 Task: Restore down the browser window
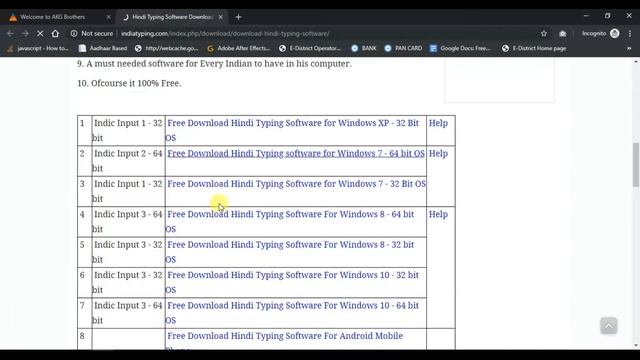pyautogui.click(x=607, y=16)
